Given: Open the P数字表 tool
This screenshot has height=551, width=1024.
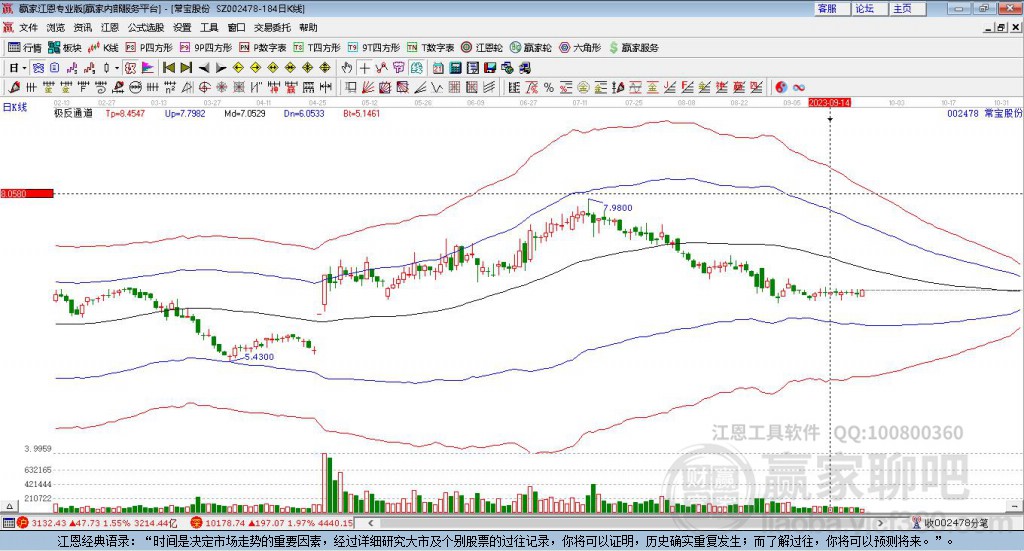Looking at the screenshot, I should pyautogui.click(x=263, y=48).
